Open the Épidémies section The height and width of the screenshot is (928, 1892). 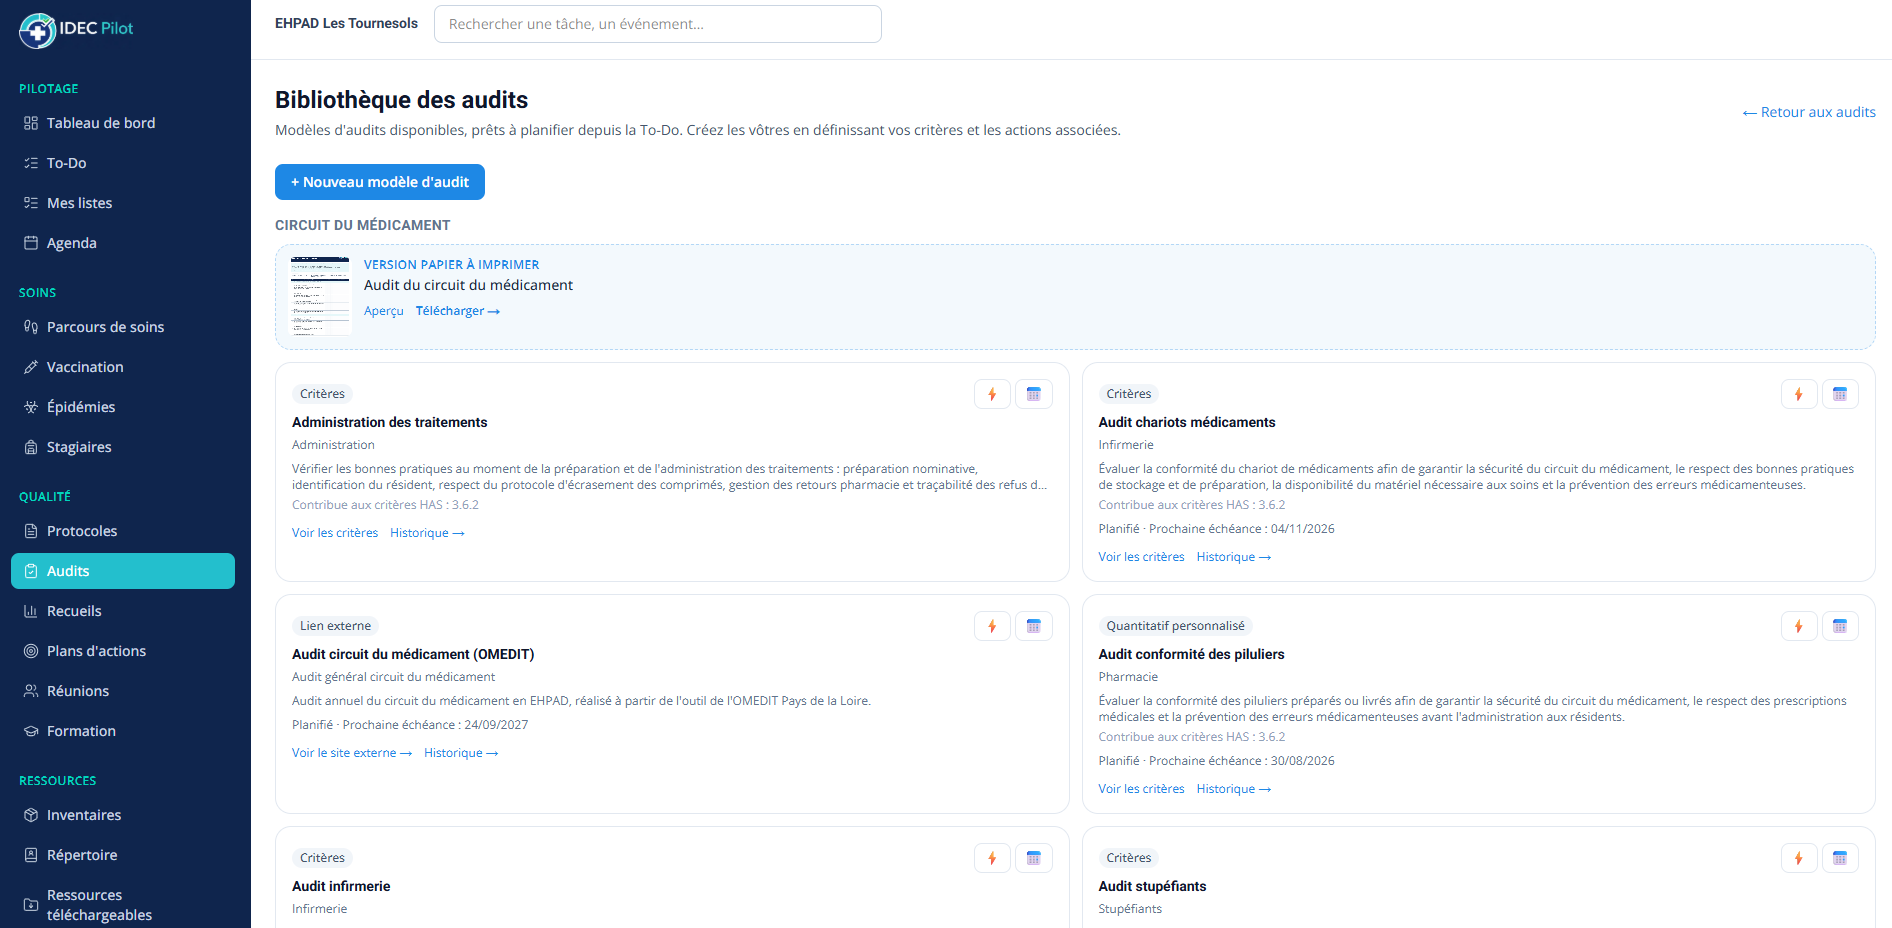coord(123,407)
